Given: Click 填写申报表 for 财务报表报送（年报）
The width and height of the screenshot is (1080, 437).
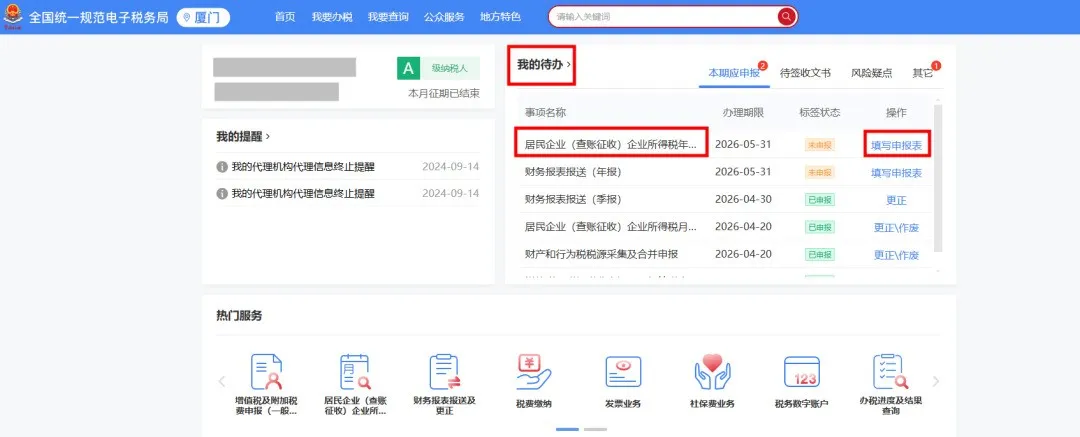Looking at the screenshot, I should (x=896, y=173).
